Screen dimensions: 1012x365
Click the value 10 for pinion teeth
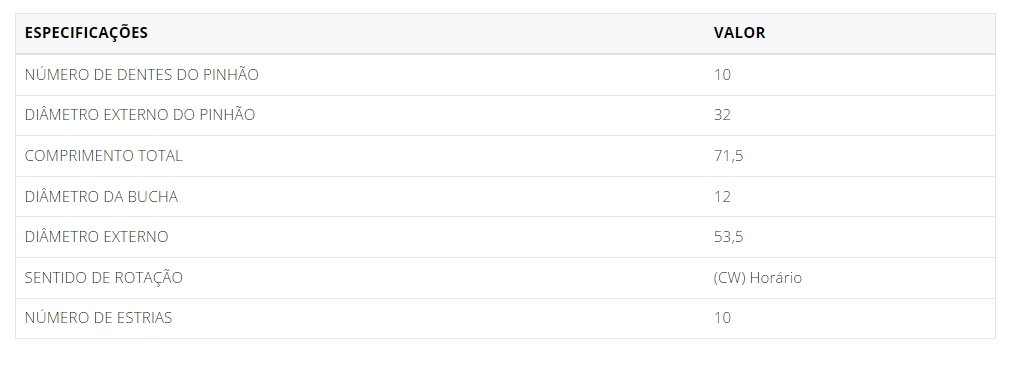click(x=722, y=75)
